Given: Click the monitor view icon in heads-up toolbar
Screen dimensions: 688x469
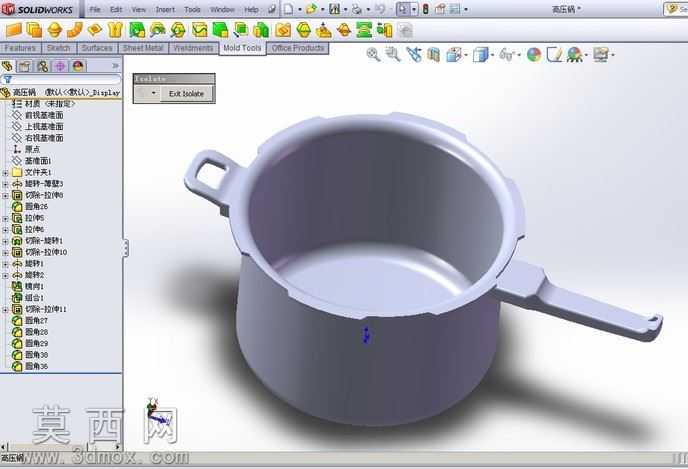Looking at the screenshot, I should click(601, 55).
